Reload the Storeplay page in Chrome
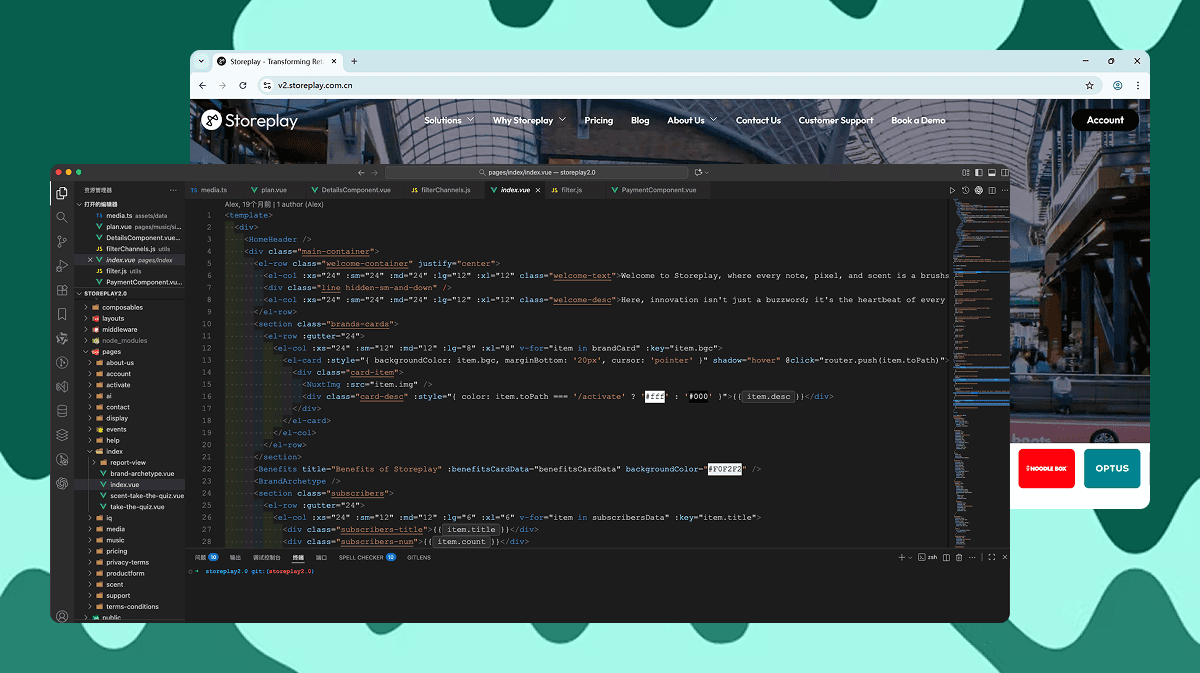 [243, 86]
